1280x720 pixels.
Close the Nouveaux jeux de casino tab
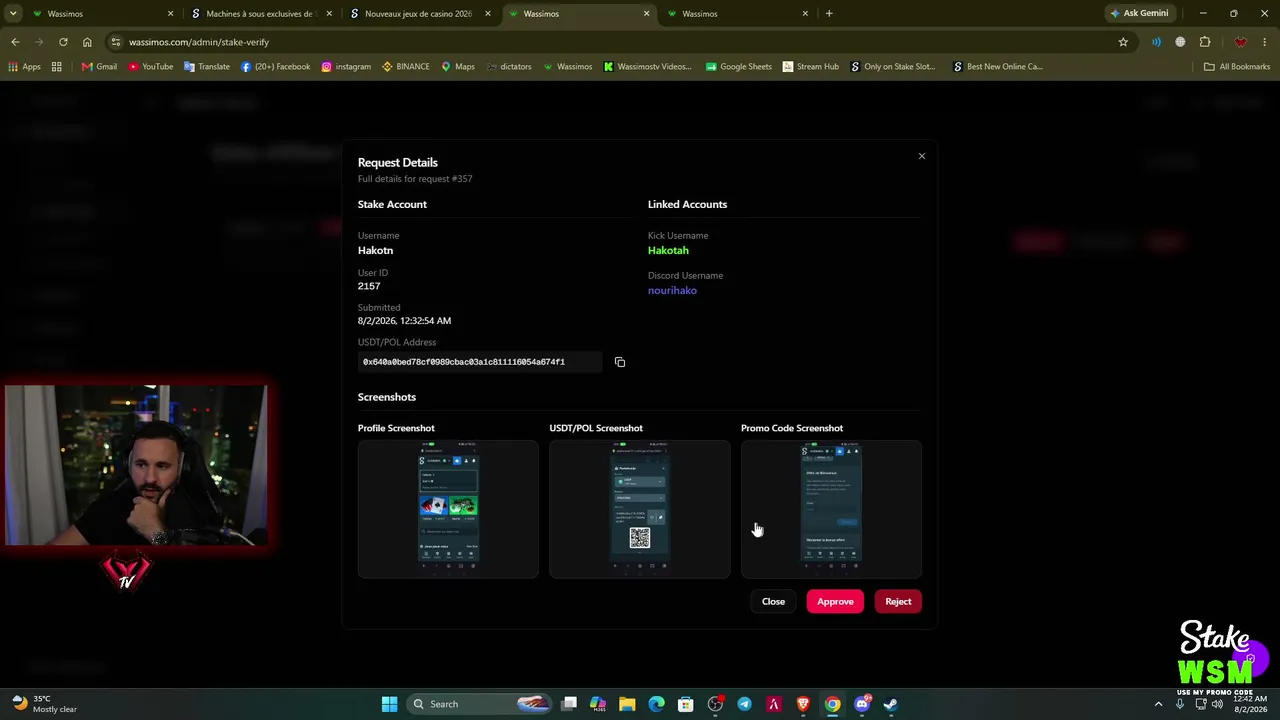(488, 14)
